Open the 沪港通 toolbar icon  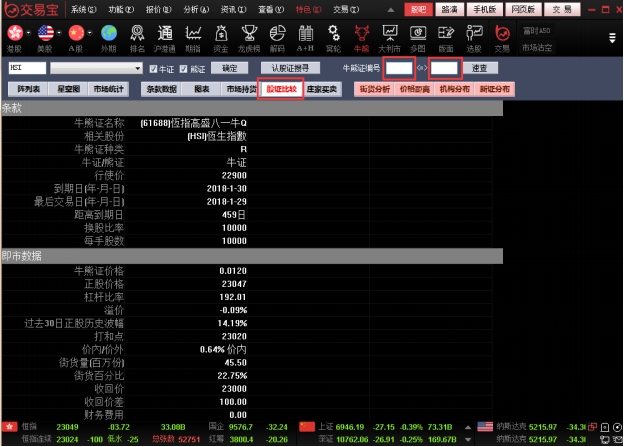point(165,34)
